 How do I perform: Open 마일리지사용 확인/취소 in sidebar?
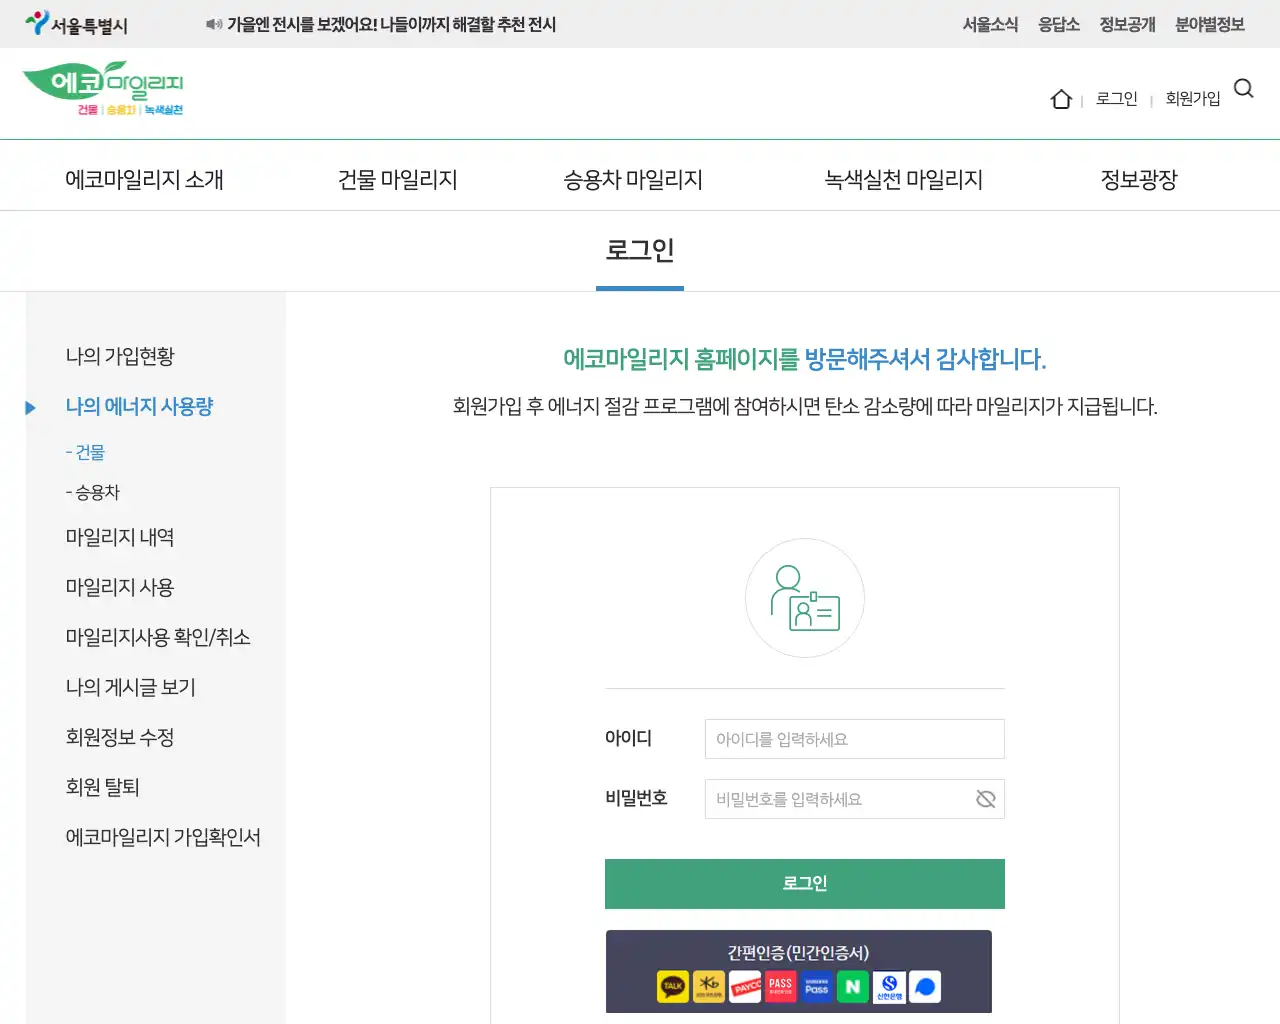pos(158,638)
